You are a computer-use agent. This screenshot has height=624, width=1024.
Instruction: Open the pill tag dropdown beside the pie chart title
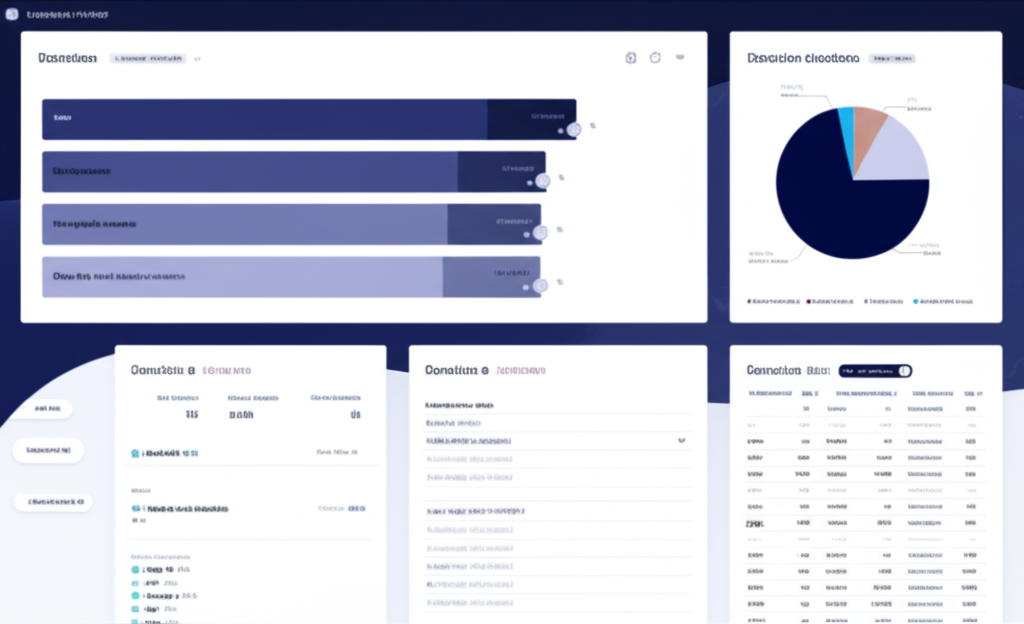pos(893,59)
